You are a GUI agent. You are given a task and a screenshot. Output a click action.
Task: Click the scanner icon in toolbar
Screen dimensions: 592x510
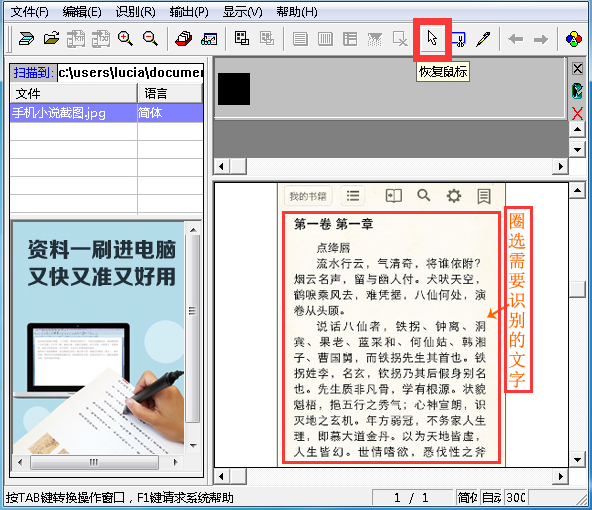[x=26, y=39]
